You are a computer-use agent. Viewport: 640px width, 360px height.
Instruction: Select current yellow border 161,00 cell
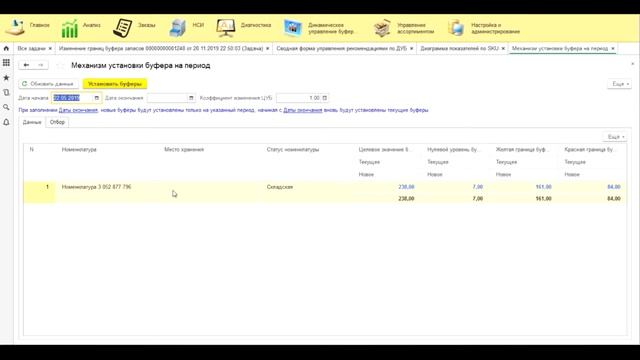click(x=543, y=187)
